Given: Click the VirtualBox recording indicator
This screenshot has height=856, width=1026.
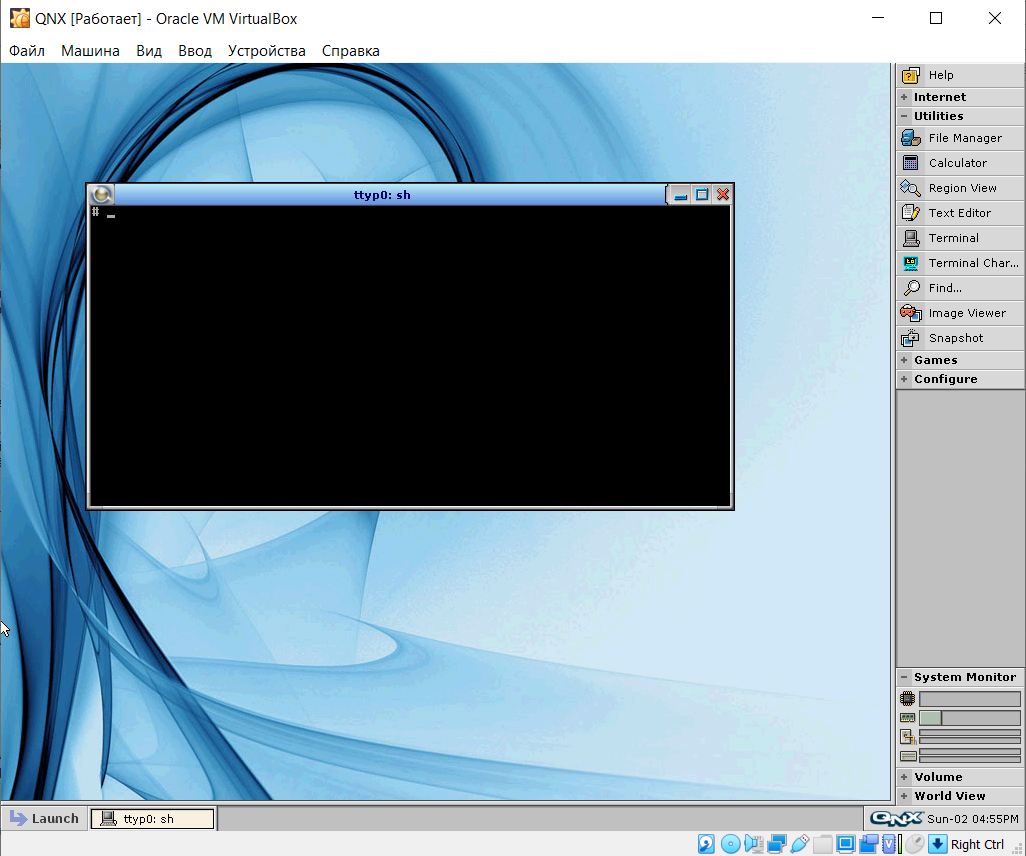Looking at the screenshot, I should click(x=868, y=844).
